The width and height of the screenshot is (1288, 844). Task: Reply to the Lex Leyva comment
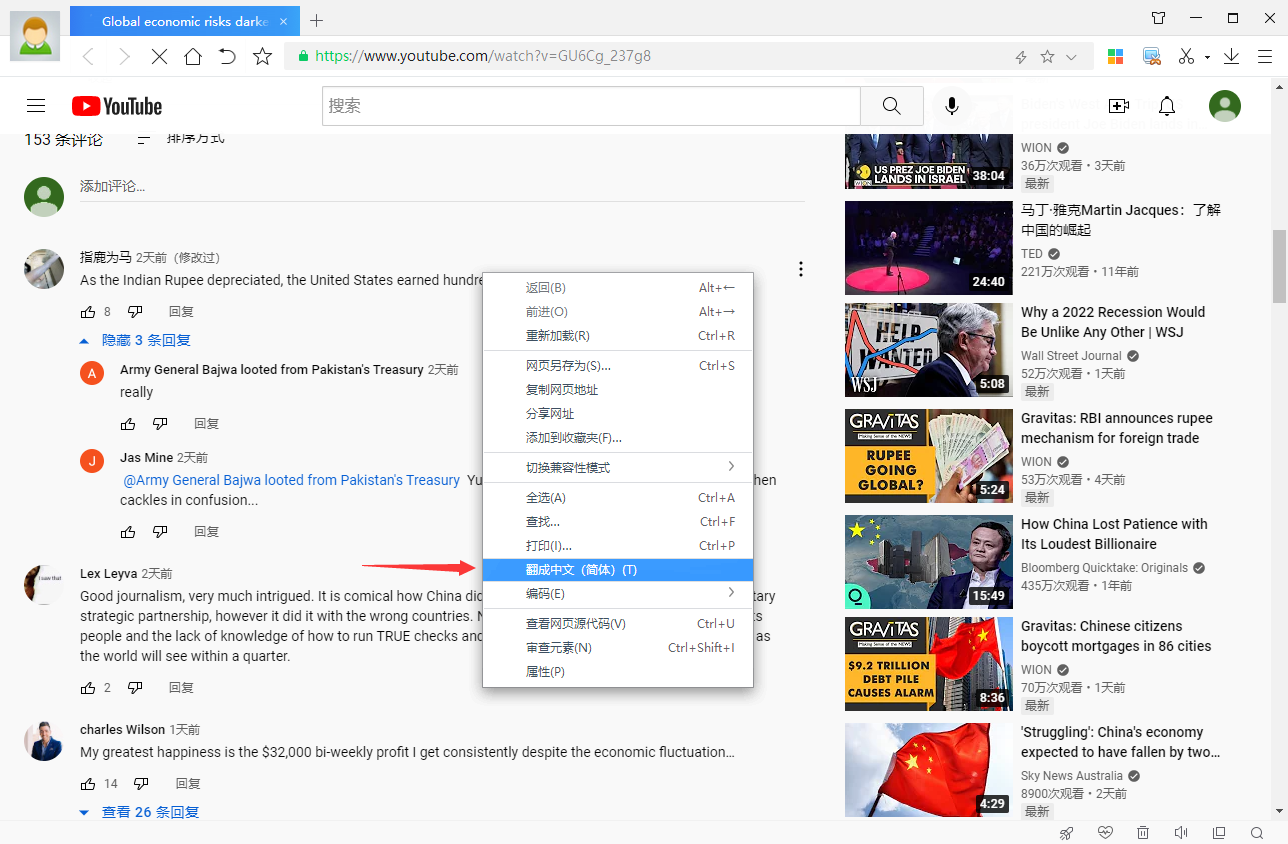point(181,688)
